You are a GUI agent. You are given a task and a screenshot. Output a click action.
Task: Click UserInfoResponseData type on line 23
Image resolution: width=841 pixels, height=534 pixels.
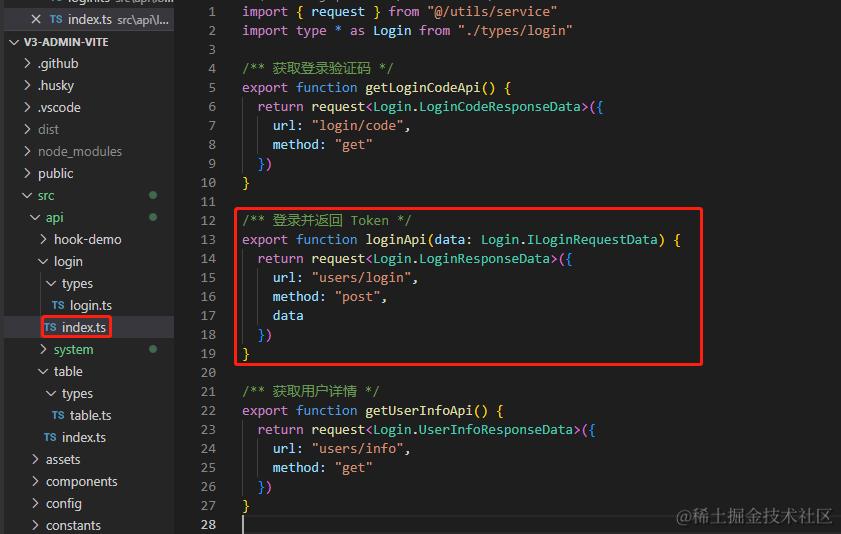pos(496,429)
